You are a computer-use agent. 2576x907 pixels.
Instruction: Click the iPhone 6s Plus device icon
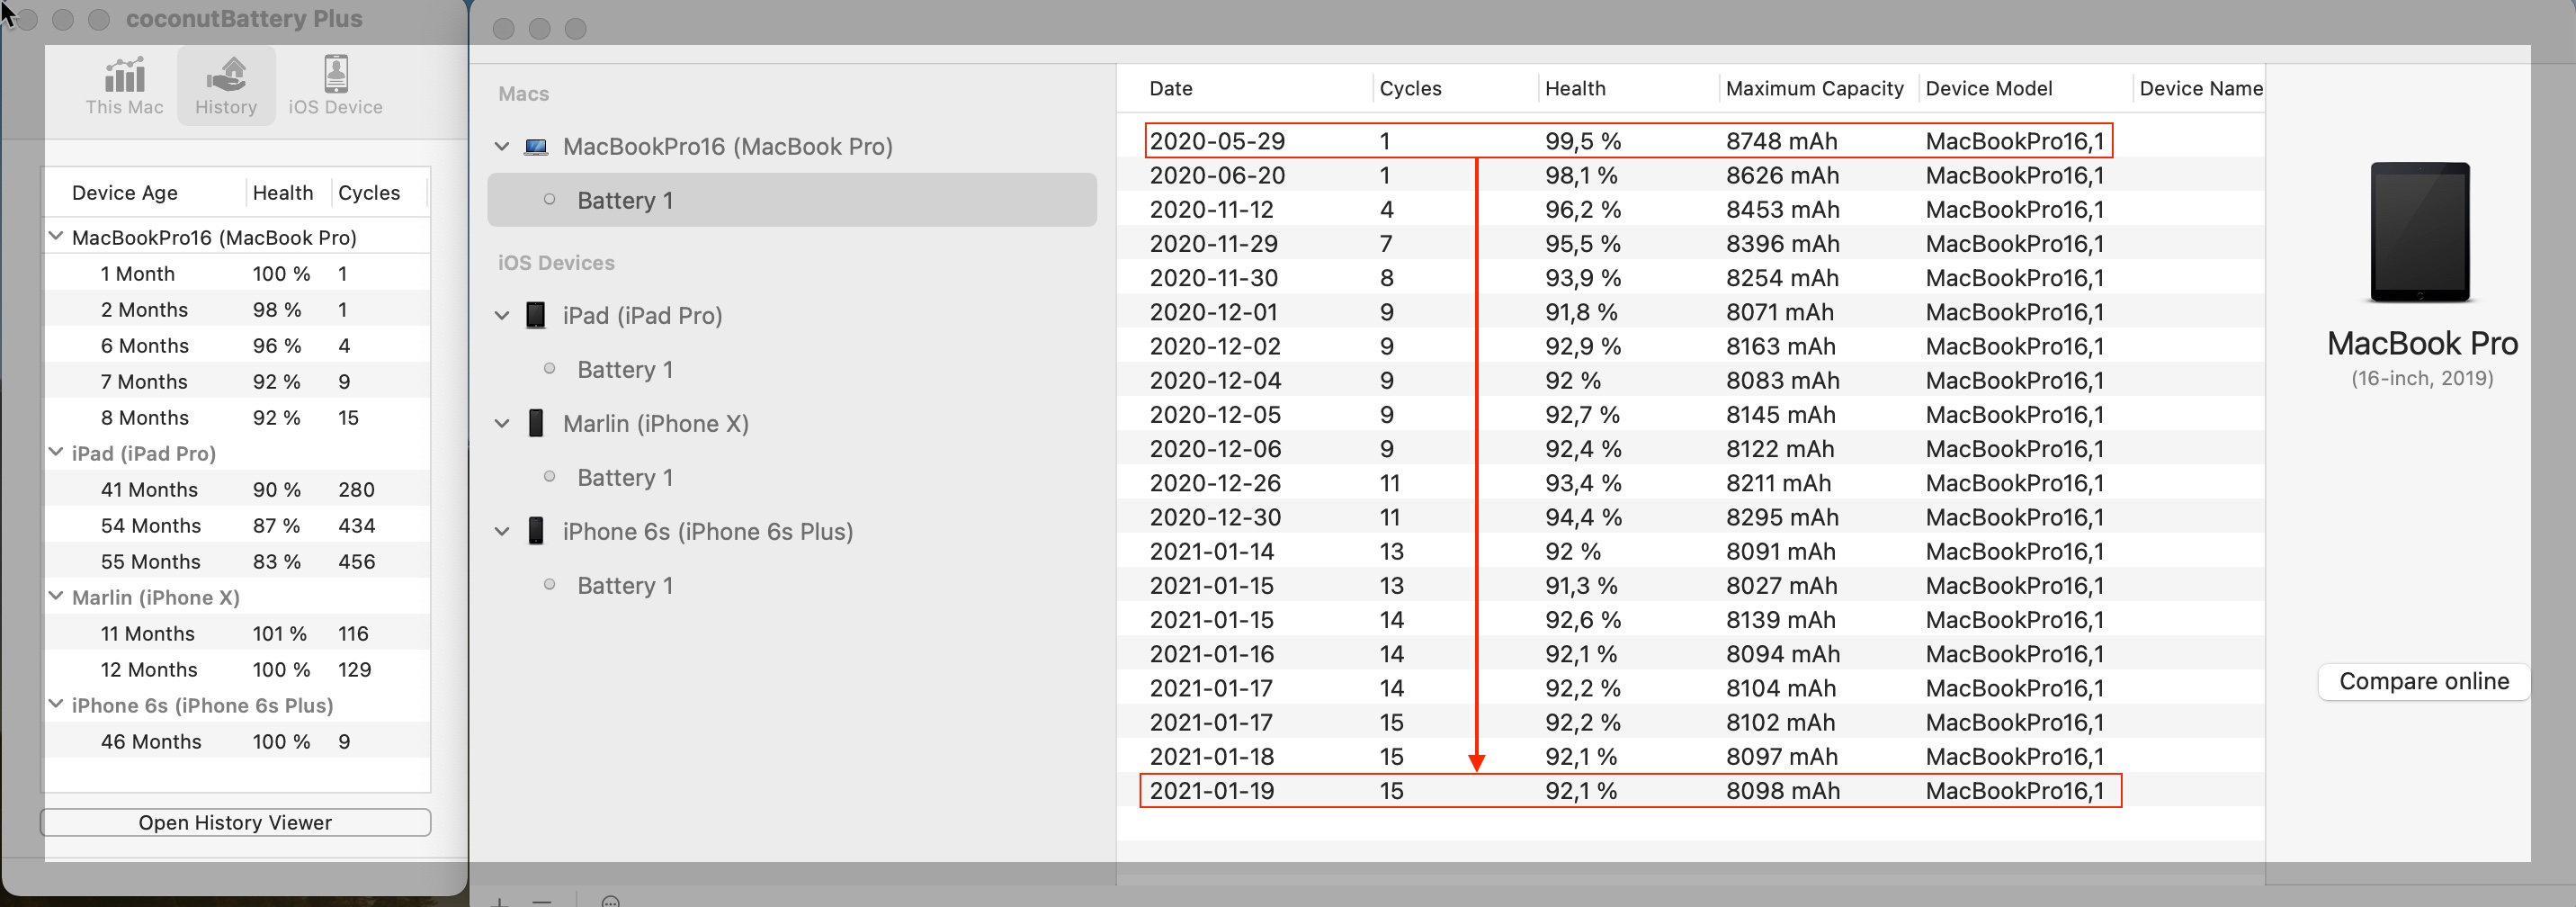[x=536, y=532]
